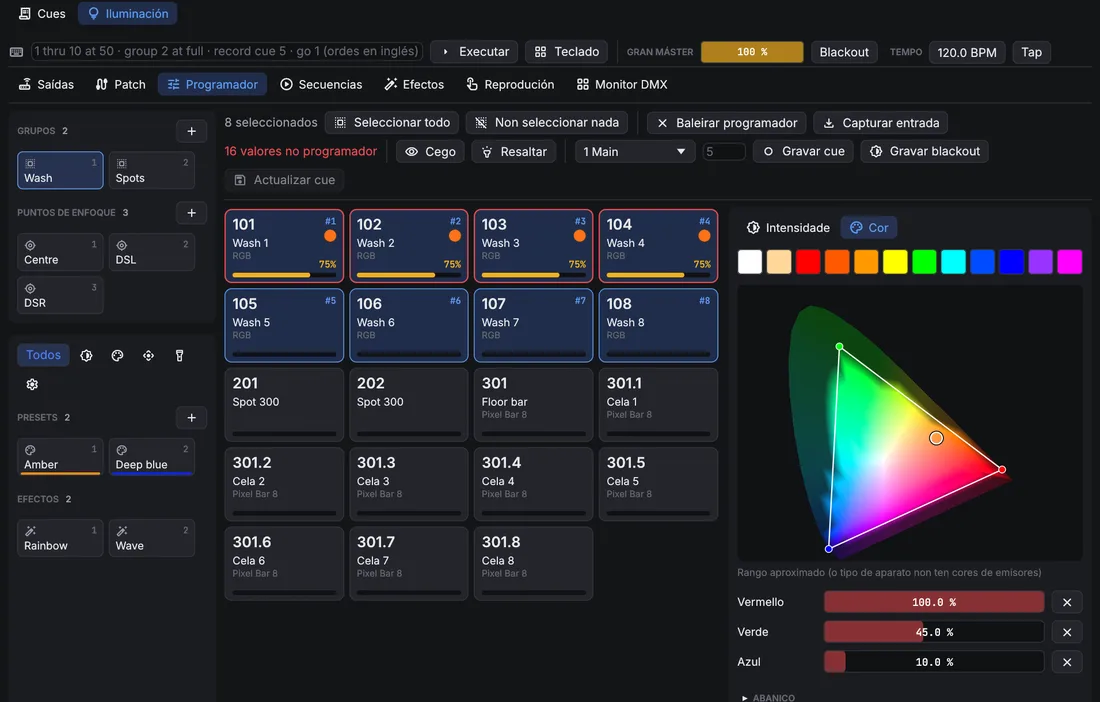This screenshot has height=702, width=1100.
Task: Add a new group with plus
Action: click(191, 131)
